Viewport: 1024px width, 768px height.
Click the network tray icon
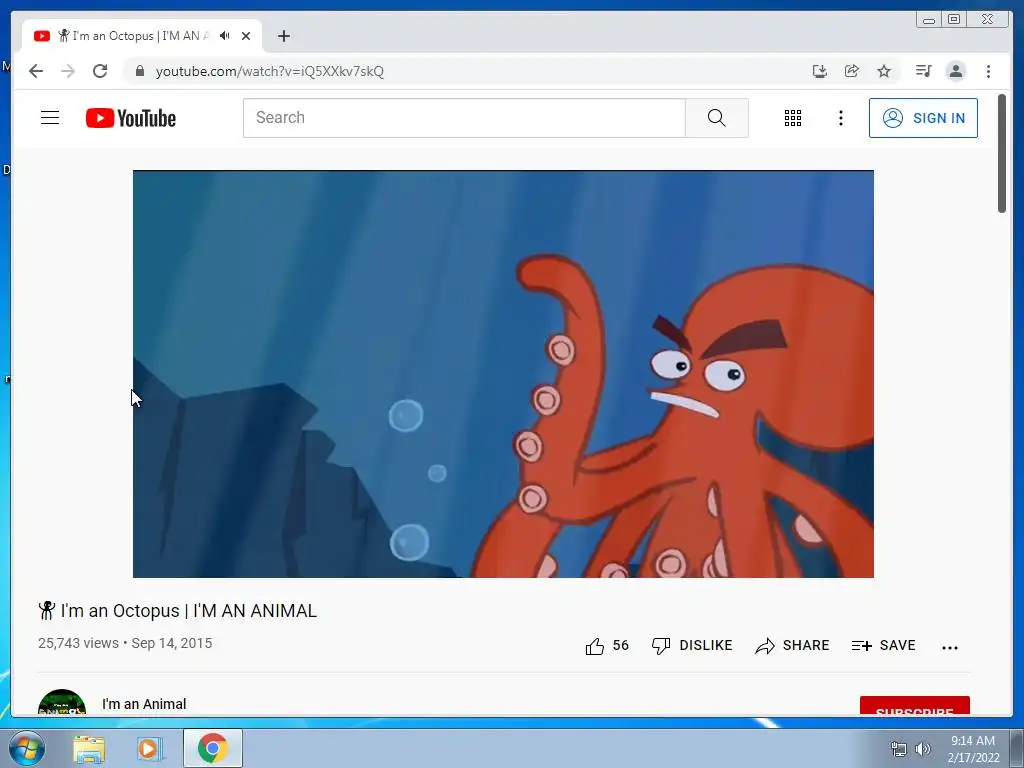pos(899,749)
